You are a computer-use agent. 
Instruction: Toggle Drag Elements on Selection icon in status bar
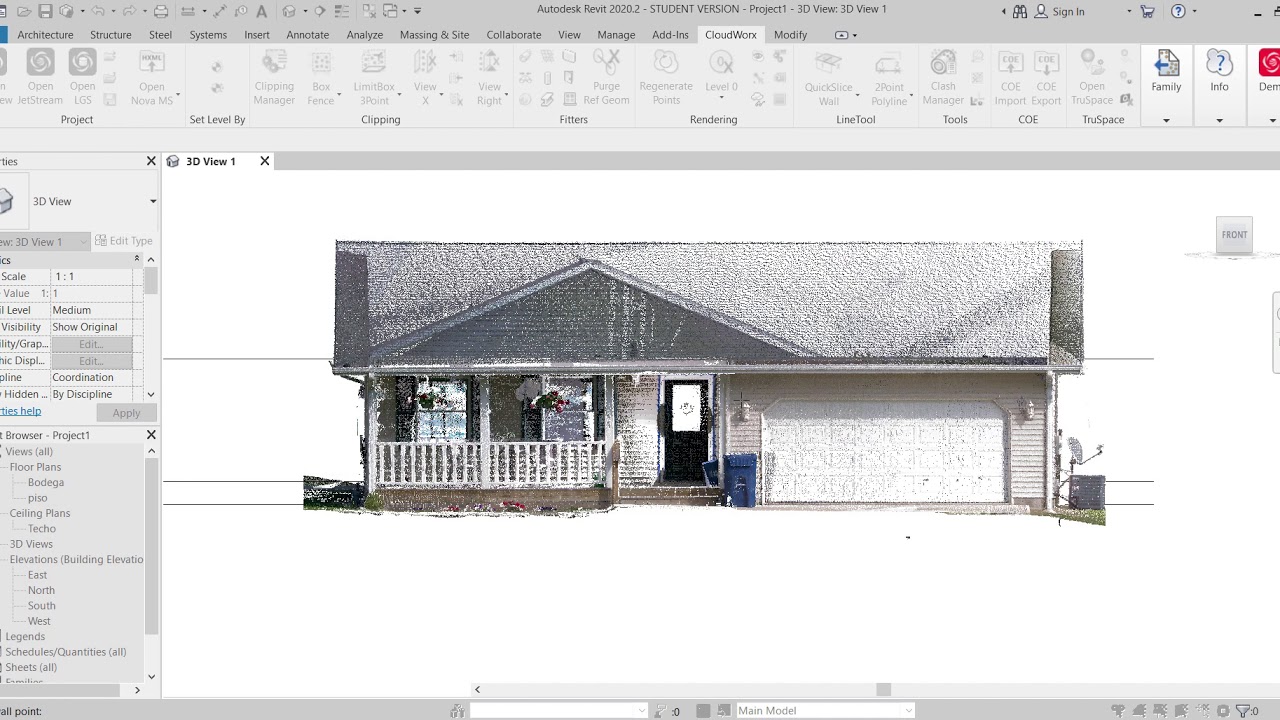pyautogui.click(x=1202, y=711)
